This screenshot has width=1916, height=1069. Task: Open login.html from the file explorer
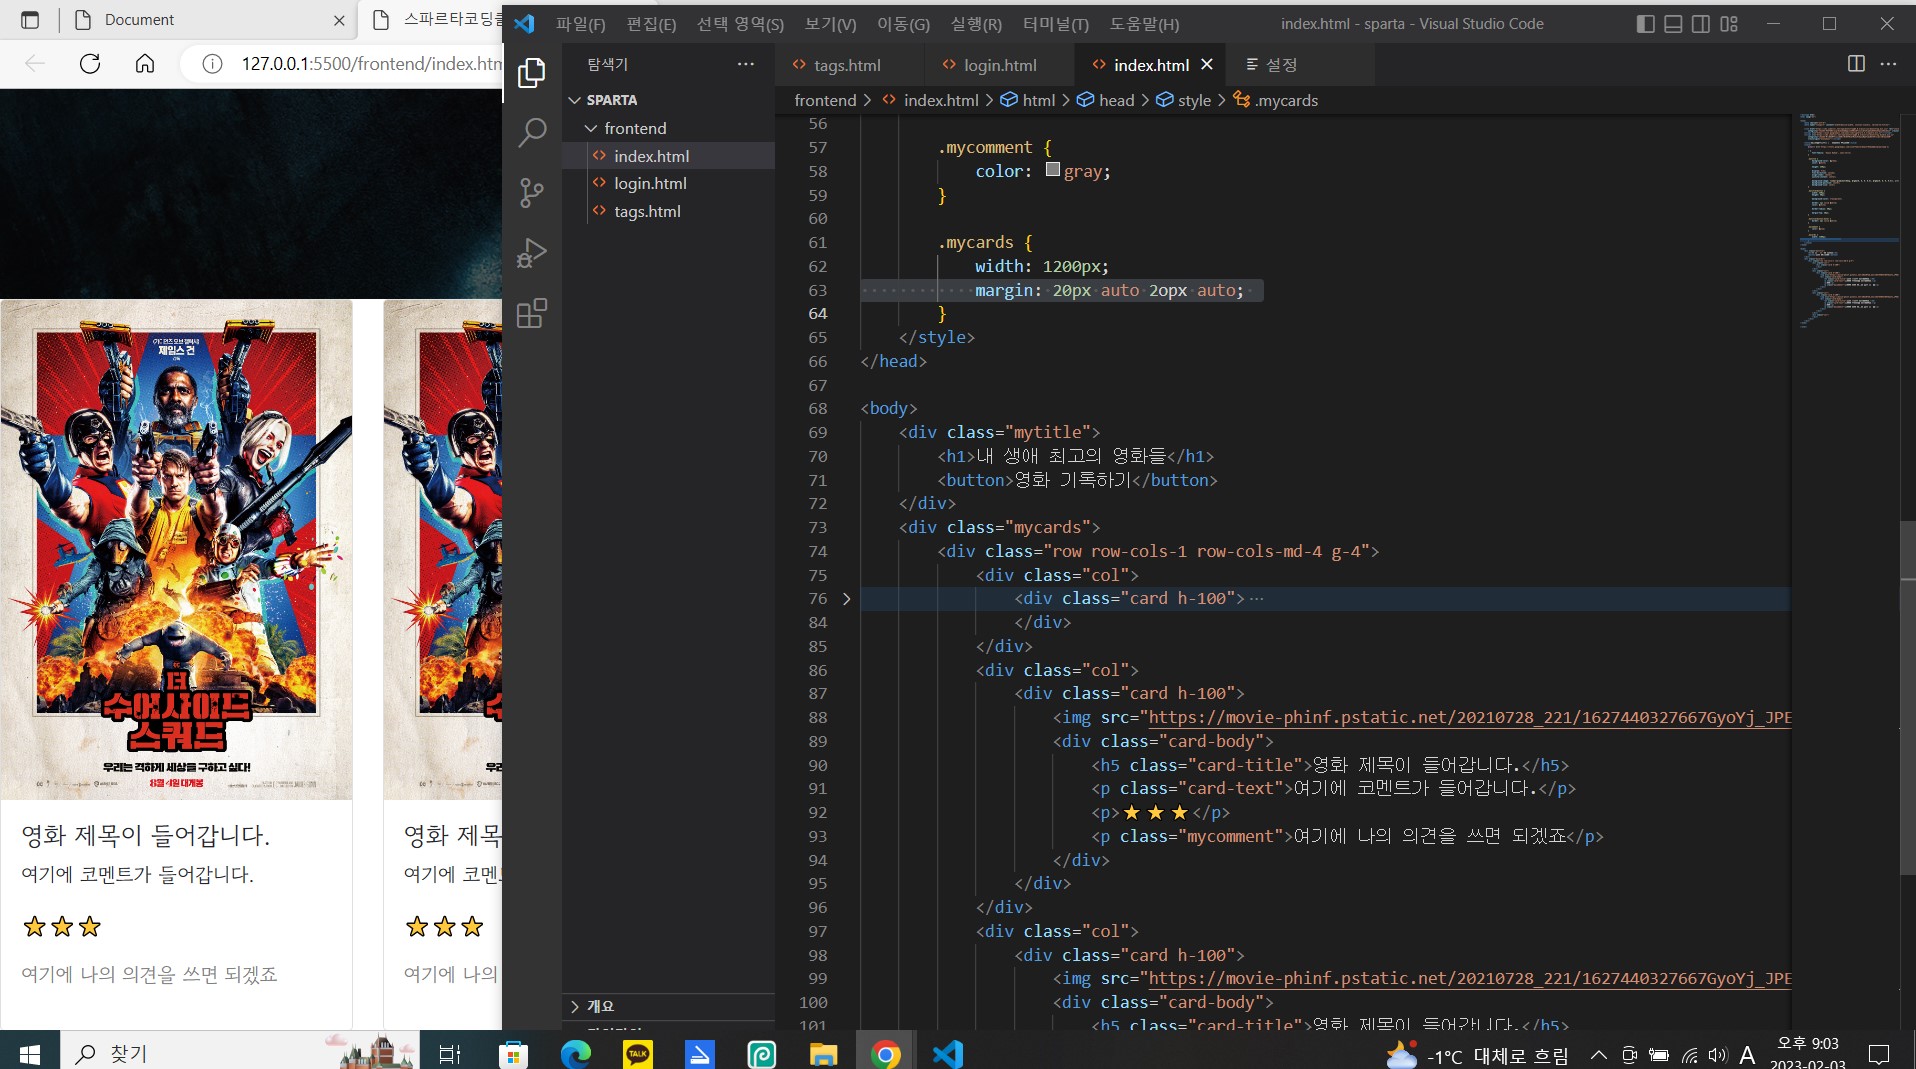668,184
